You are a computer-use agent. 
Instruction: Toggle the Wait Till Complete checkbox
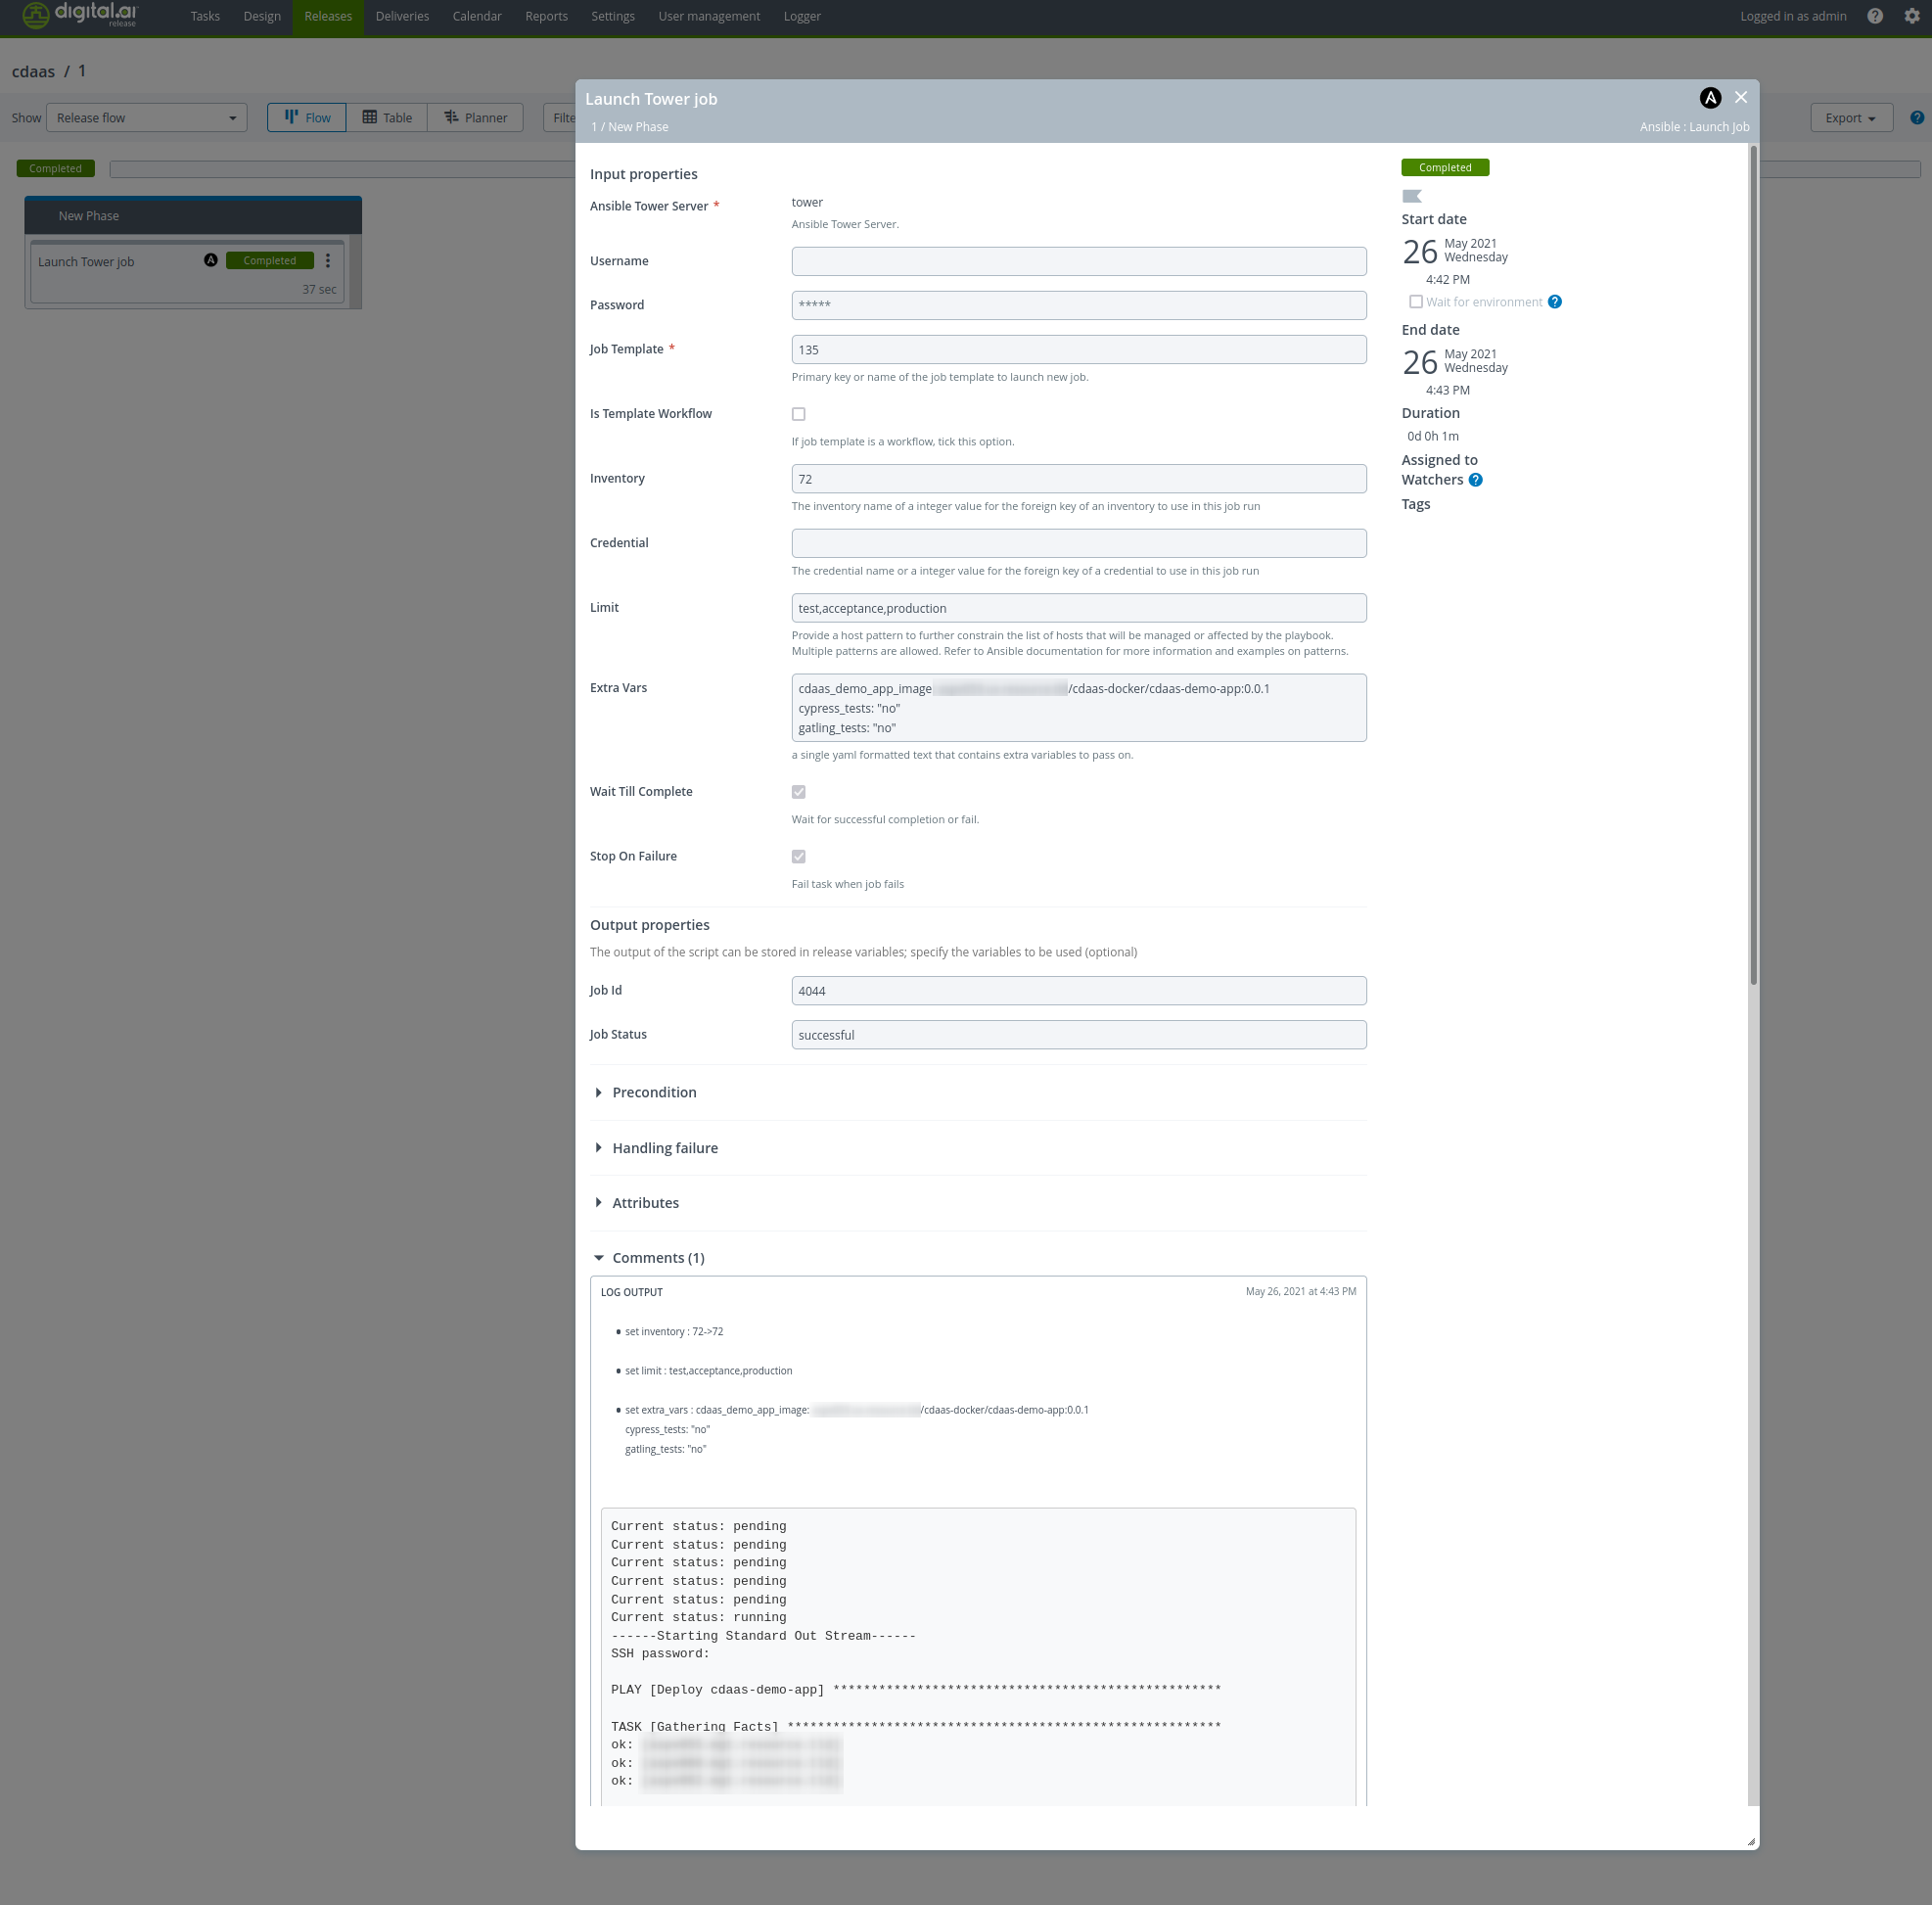click(798, 792)
